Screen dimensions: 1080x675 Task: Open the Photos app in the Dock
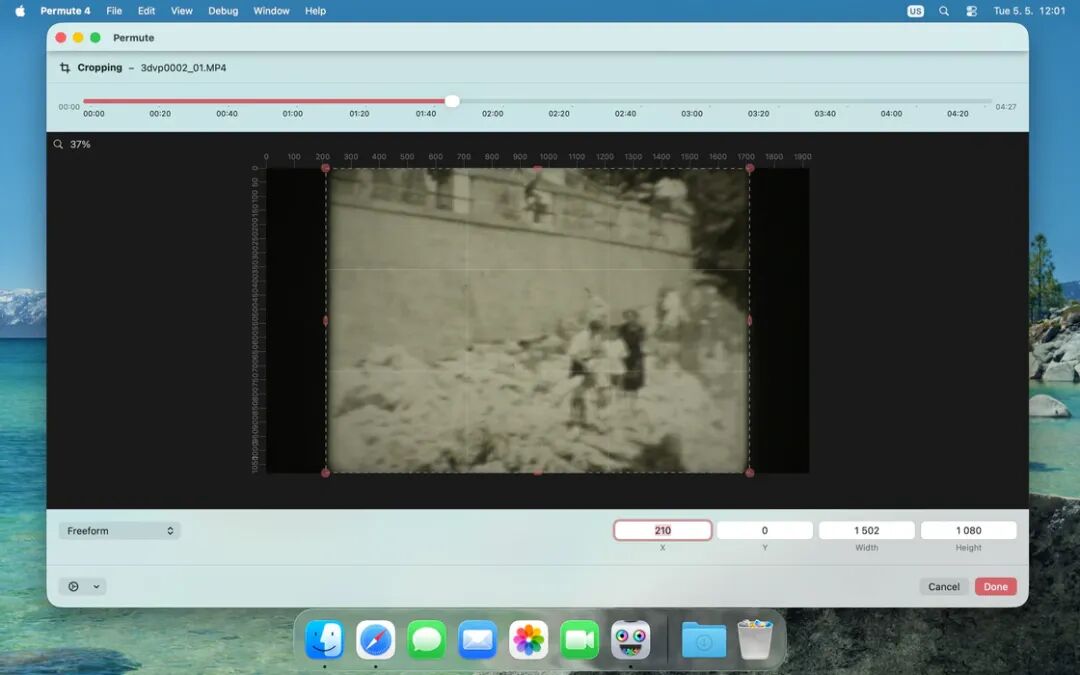528,639
